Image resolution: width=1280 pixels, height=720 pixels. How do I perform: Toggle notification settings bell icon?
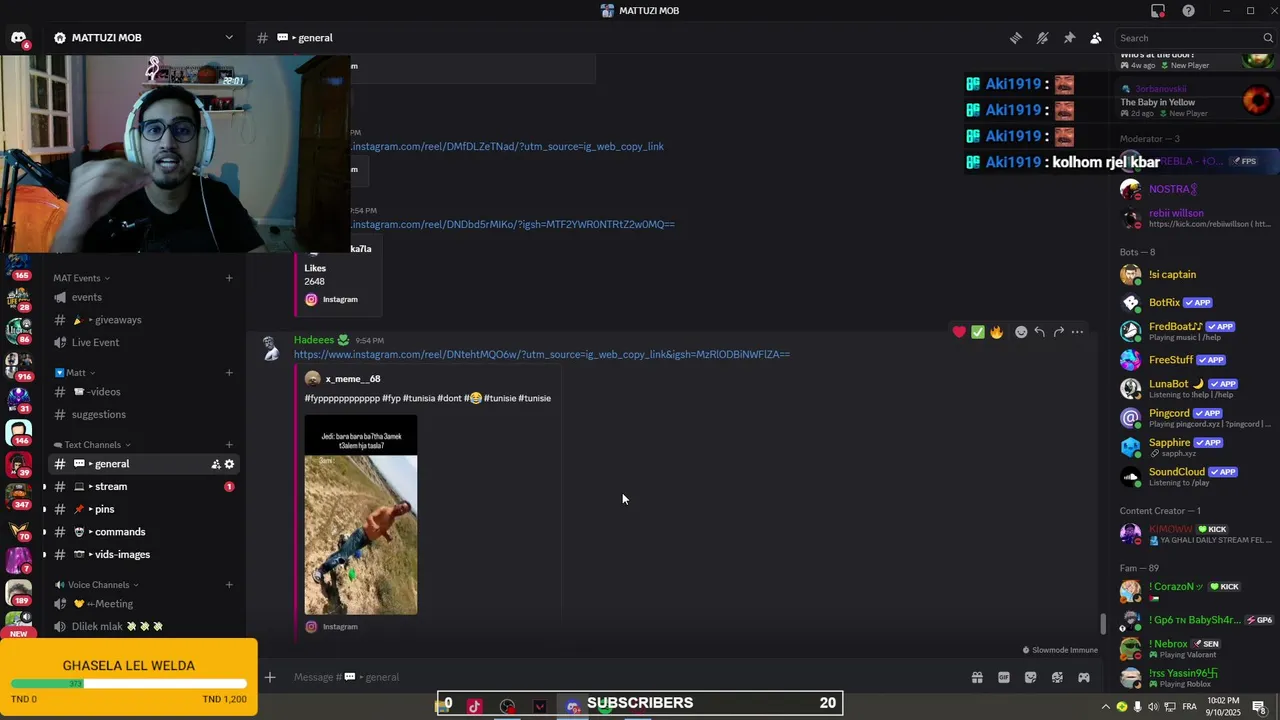coord(1043,38)
